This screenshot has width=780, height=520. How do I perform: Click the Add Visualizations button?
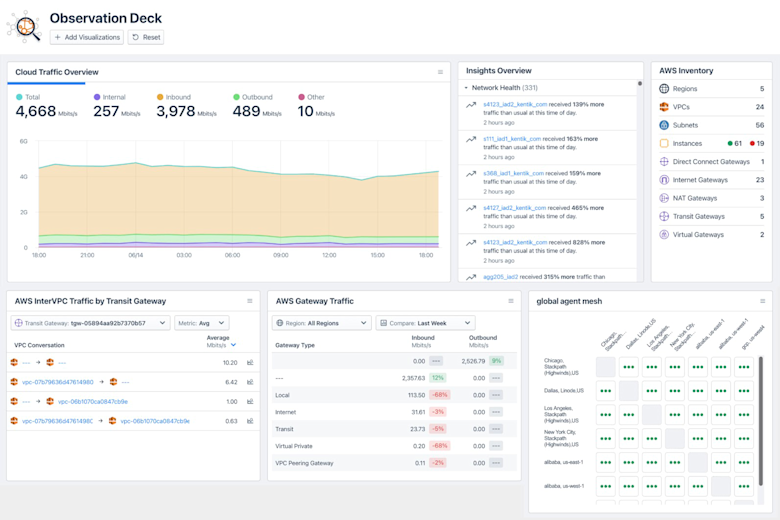[87, 37]
